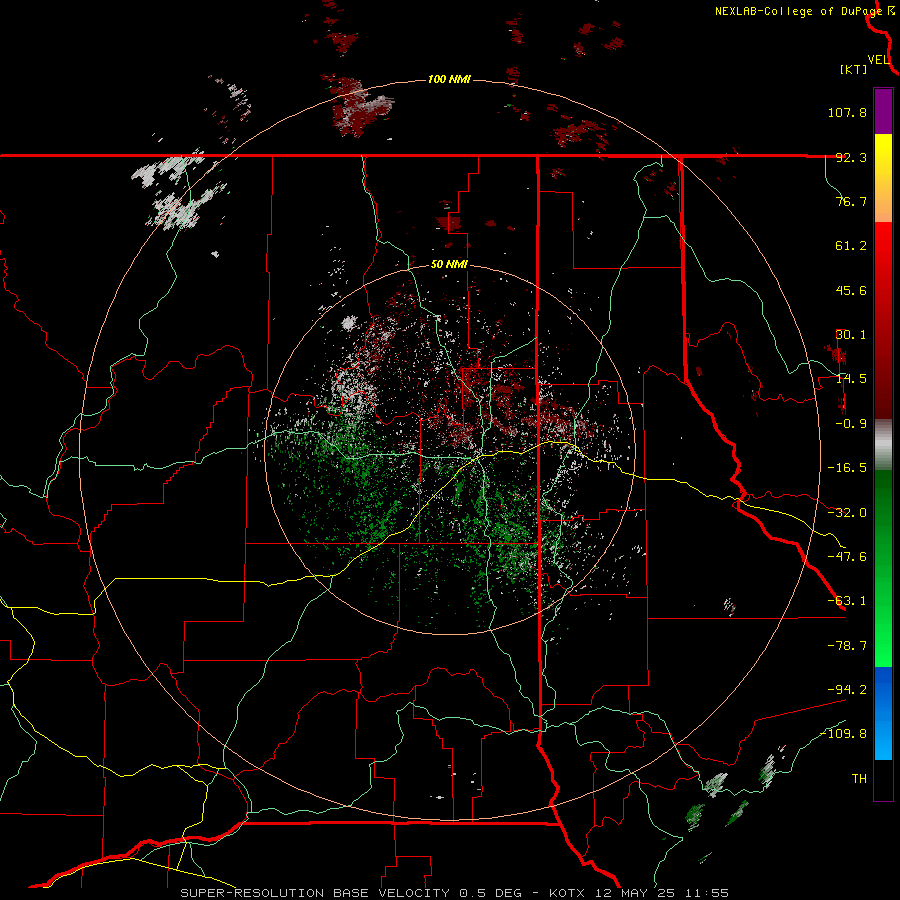Screen dimensions: 900x900
Task: Select the -16.5 value on the velocity scale
Action: [x=847, y=468]
